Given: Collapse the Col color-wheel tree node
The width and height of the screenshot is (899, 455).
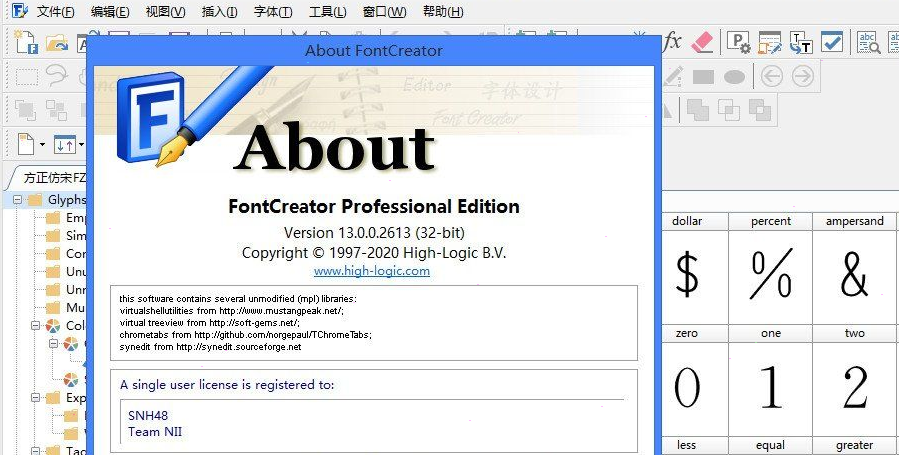Looking at the screenshot, I should (36, 325).
